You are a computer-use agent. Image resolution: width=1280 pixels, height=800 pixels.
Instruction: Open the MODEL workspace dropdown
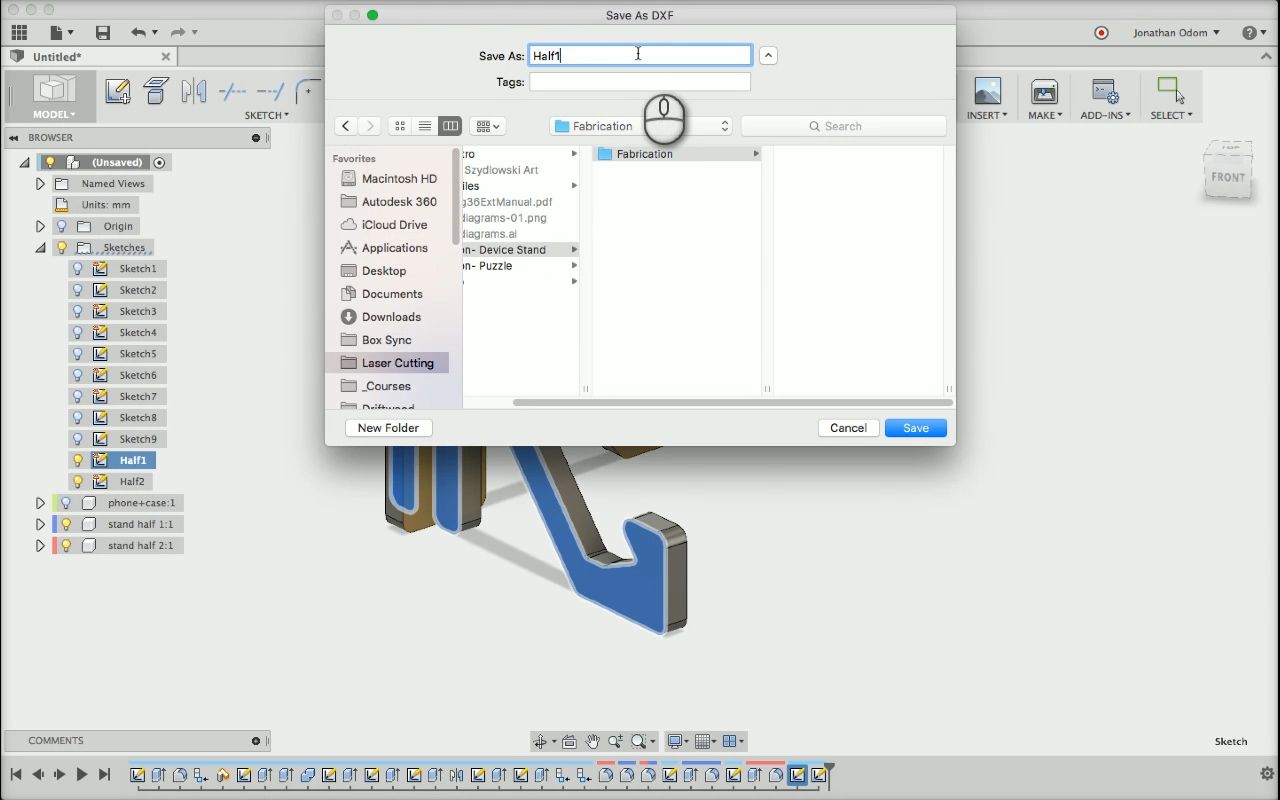pyautogui.click(x=53, y=115)
